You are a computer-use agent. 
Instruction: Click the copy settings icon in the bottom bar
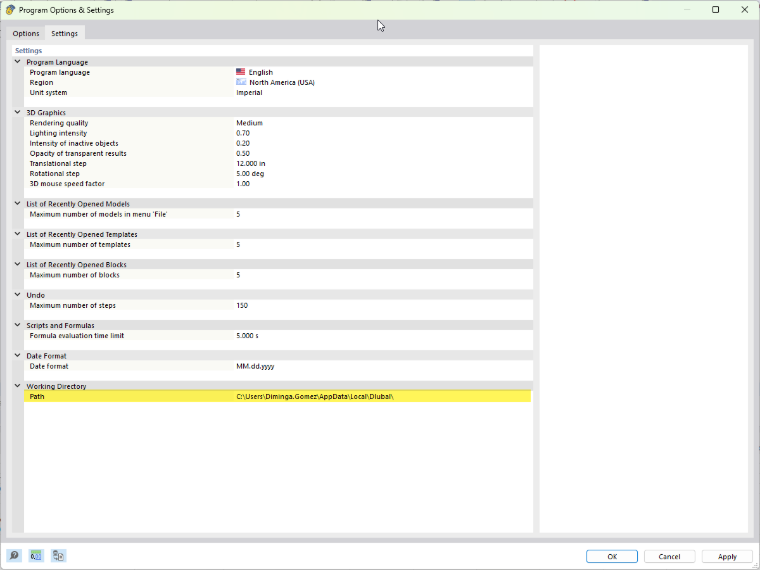coord(59,555)
